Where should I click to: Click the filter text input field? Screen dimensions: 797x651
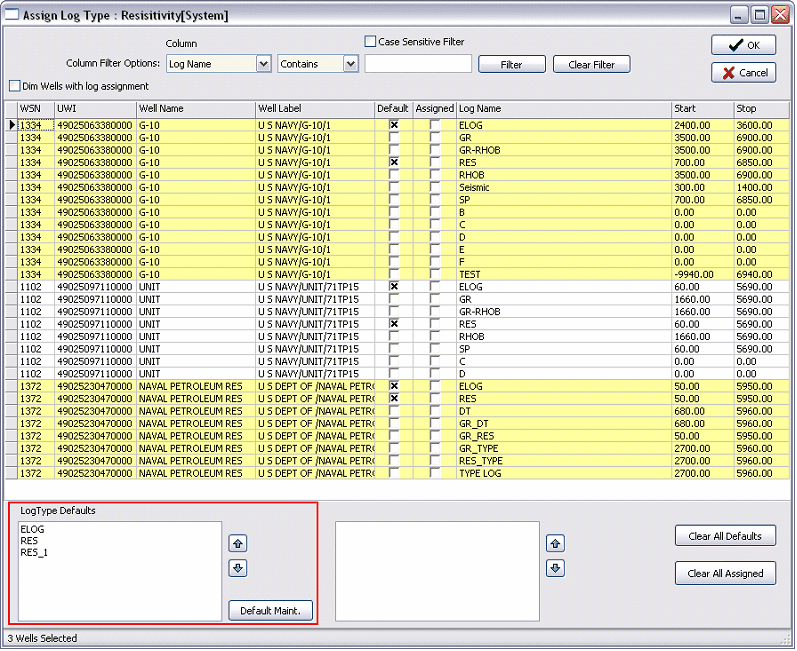[x=418, y=64]
